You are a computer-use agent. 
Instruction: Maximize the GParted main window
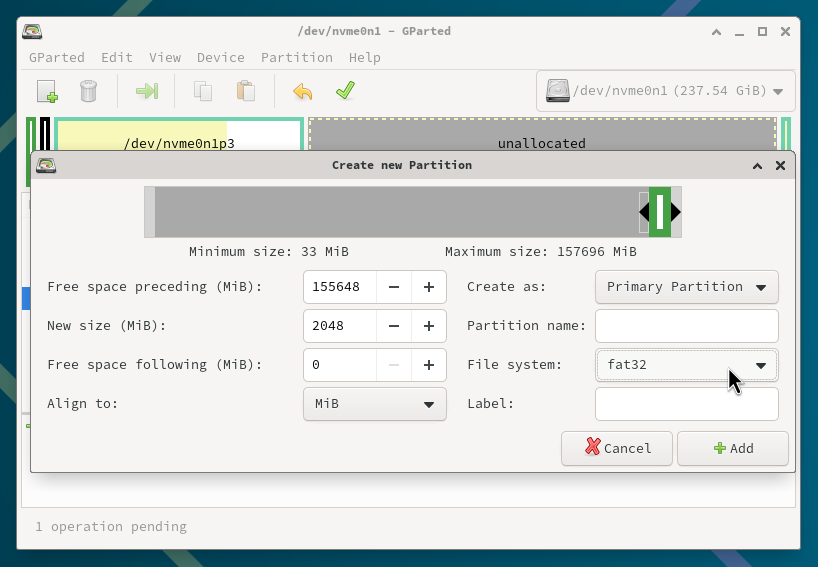click(762, 32)
